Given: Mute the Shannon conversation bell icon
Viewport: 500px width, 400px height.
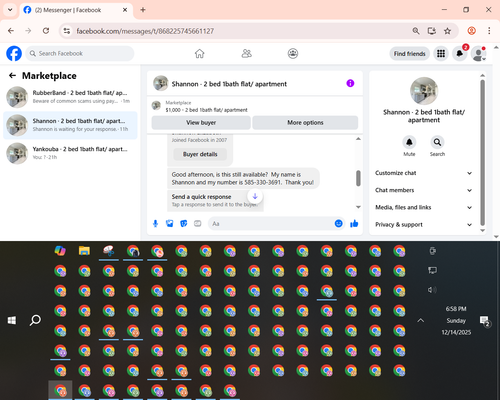Looking at the screenshot, I should [x=409, y=142].
